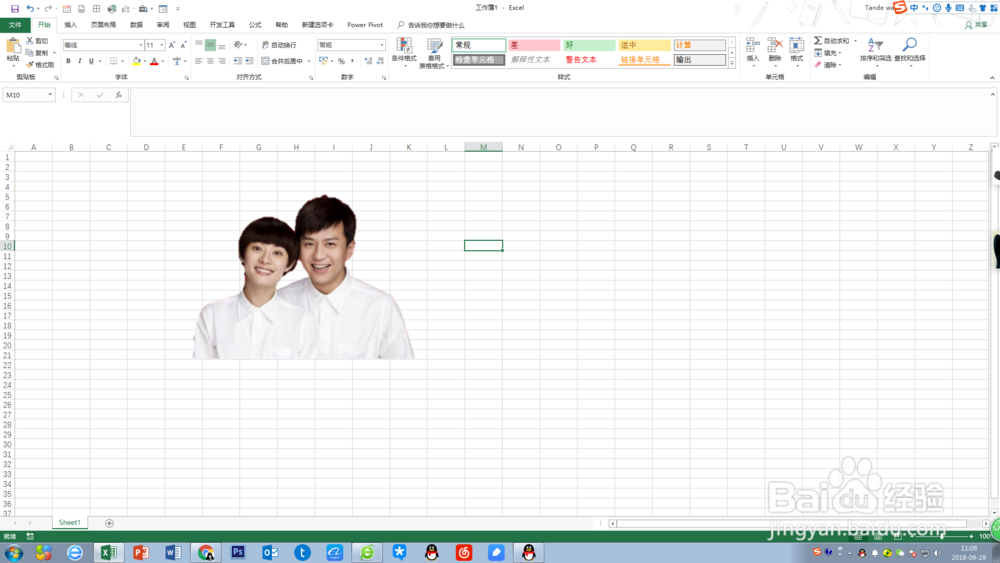The width and height of the screenshot is (1000, 563).
Task: Save the workbook from quick access toolbar
Action: point(15,9)
